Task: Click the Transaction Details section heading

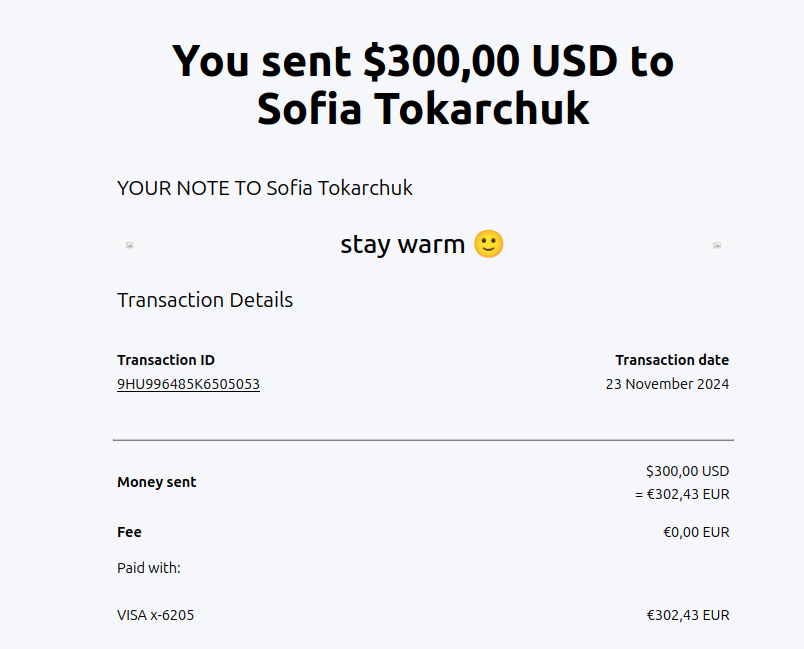Action: tap(205, 300)
